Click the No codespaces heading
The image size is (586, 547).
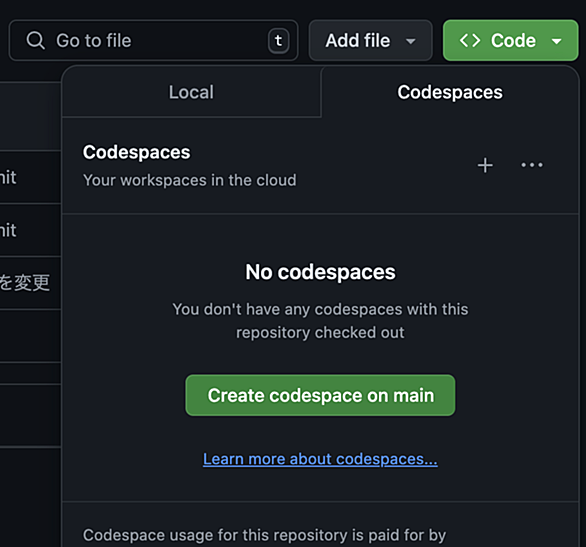coord(320,272)
